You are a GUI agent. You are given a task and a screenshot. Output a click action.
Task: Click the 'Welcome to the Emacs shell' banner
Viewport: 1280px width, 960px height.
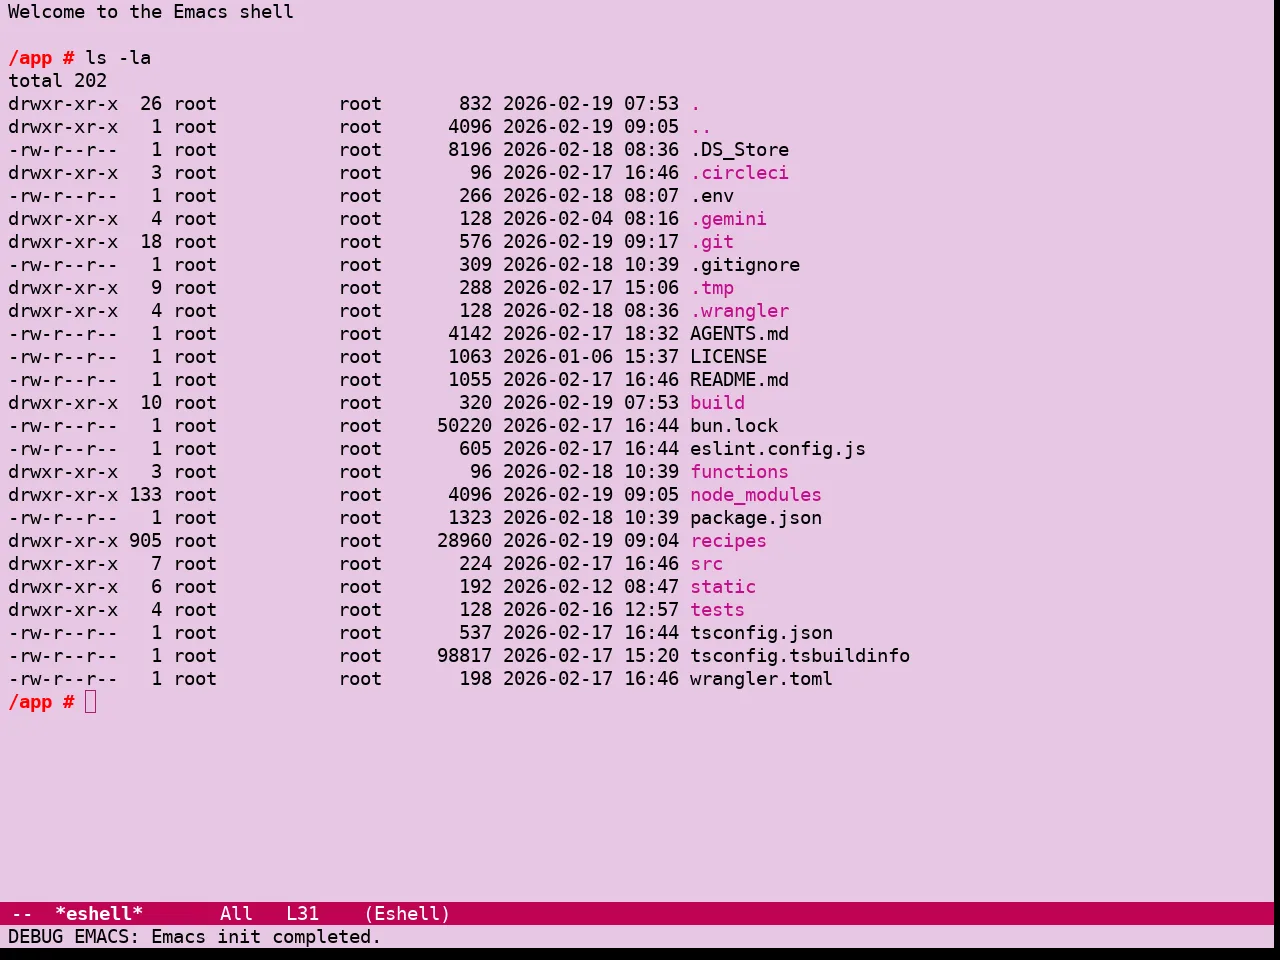pos(151,12)
